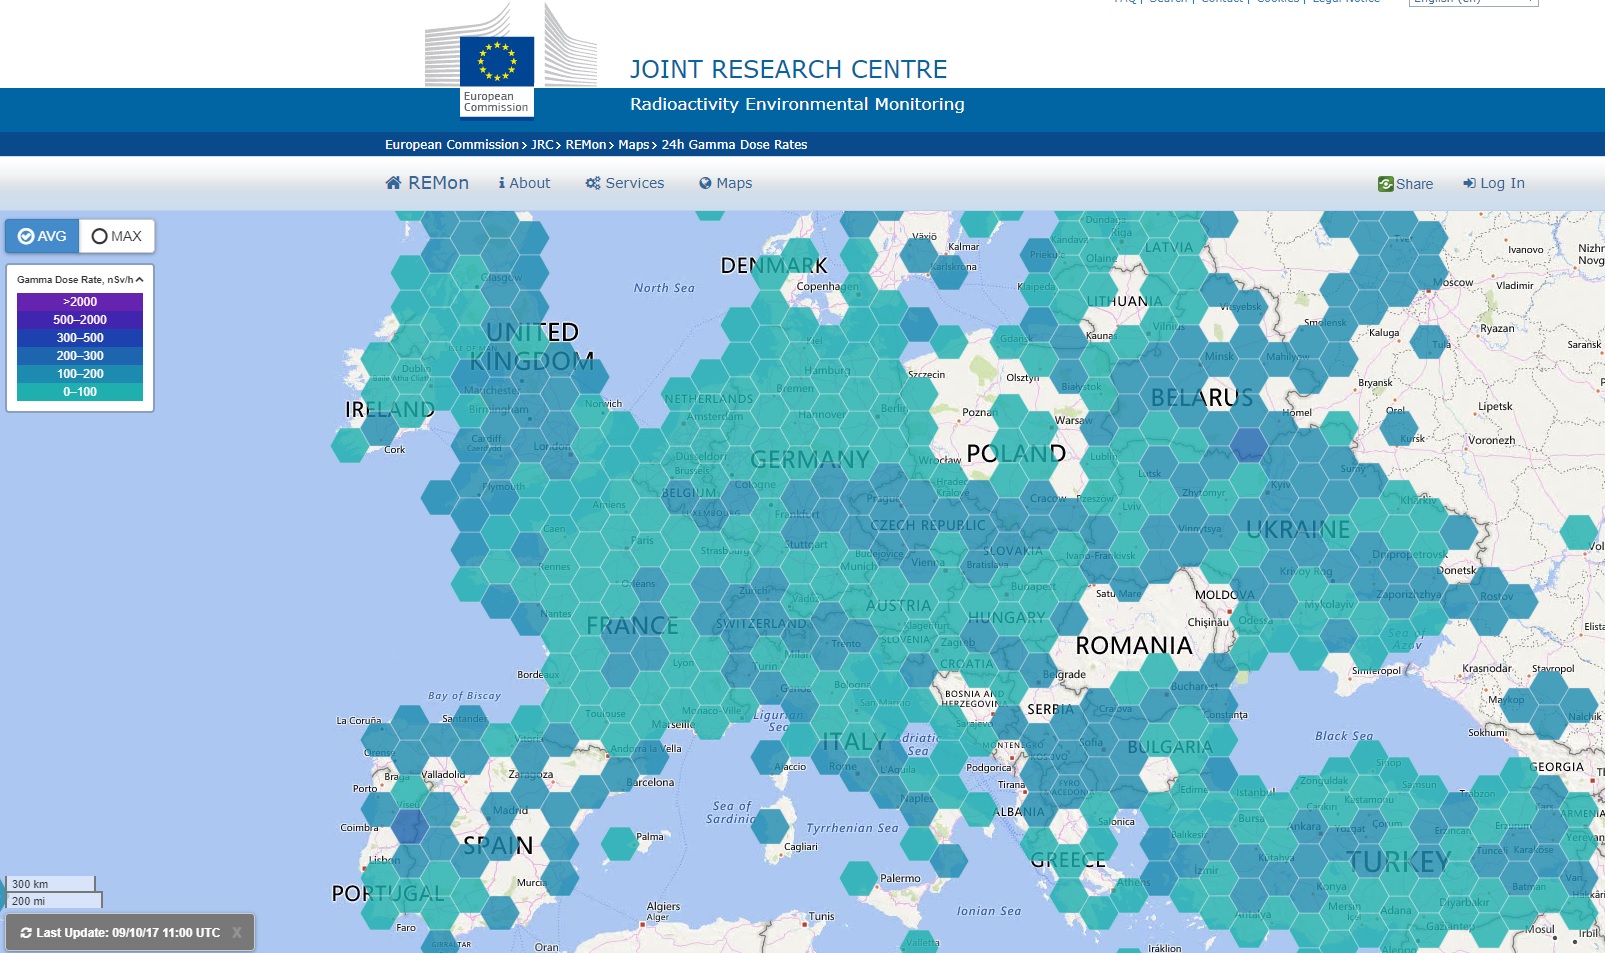Viewport: 1605px width, 953px height.
Task: Collapse the Gamma Dose Rate legend
Action: coord(139,280)
